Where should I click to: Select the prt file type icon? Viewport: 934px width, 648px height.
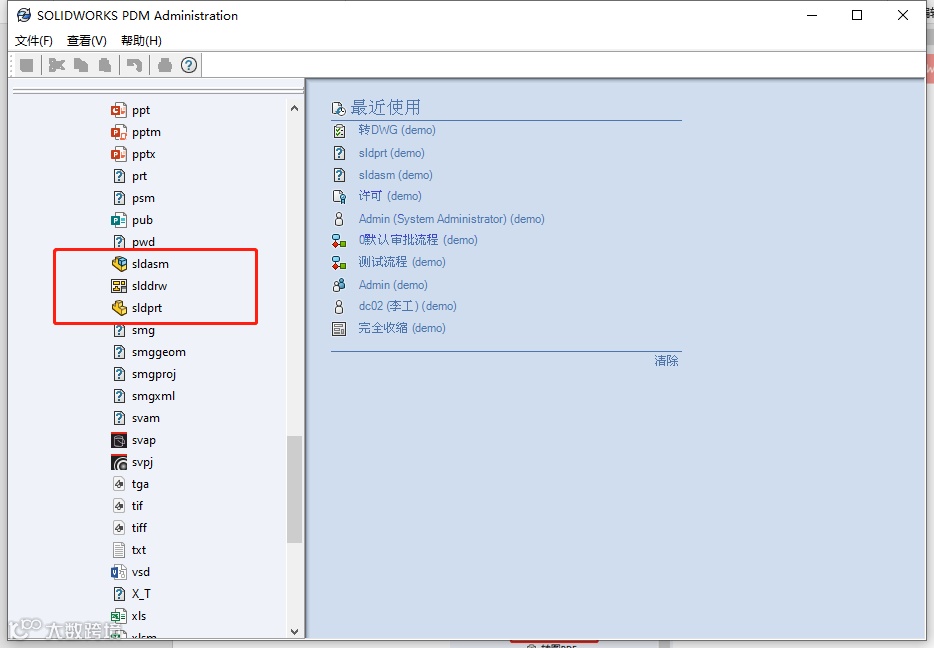click(119, 176)
